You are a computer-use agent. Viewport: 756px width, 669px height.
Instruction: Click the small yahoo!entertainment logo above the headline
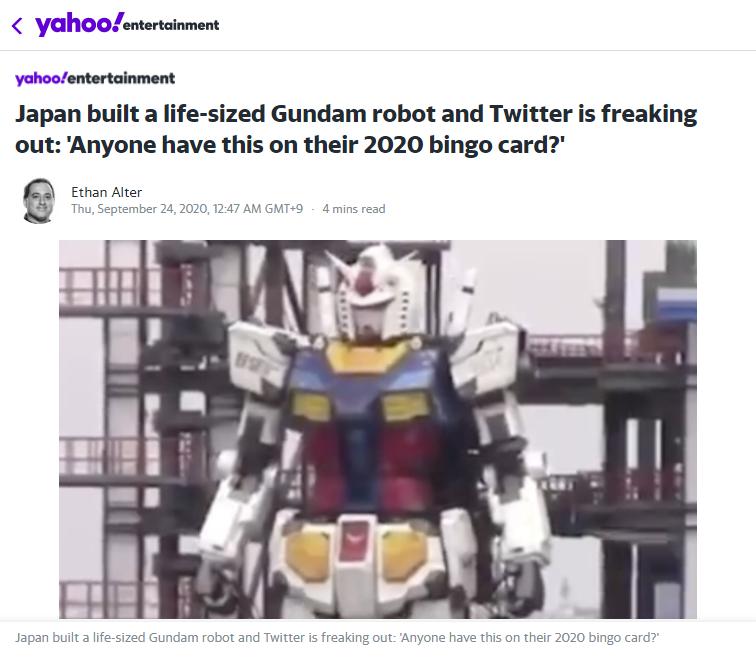[x=95, y=78]
